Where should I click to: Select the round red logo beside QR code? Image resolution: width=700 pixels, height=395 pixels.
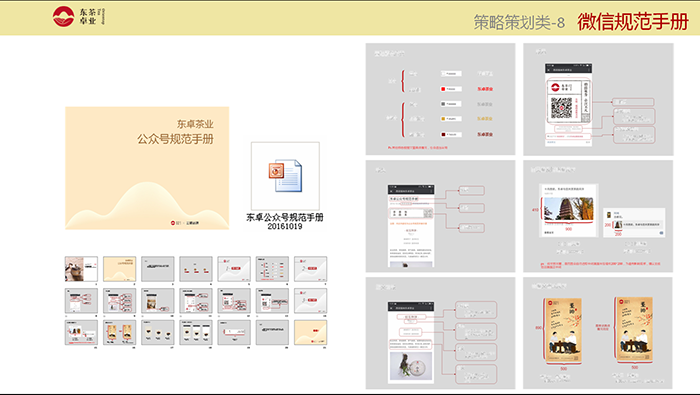(x=555, y=87)
